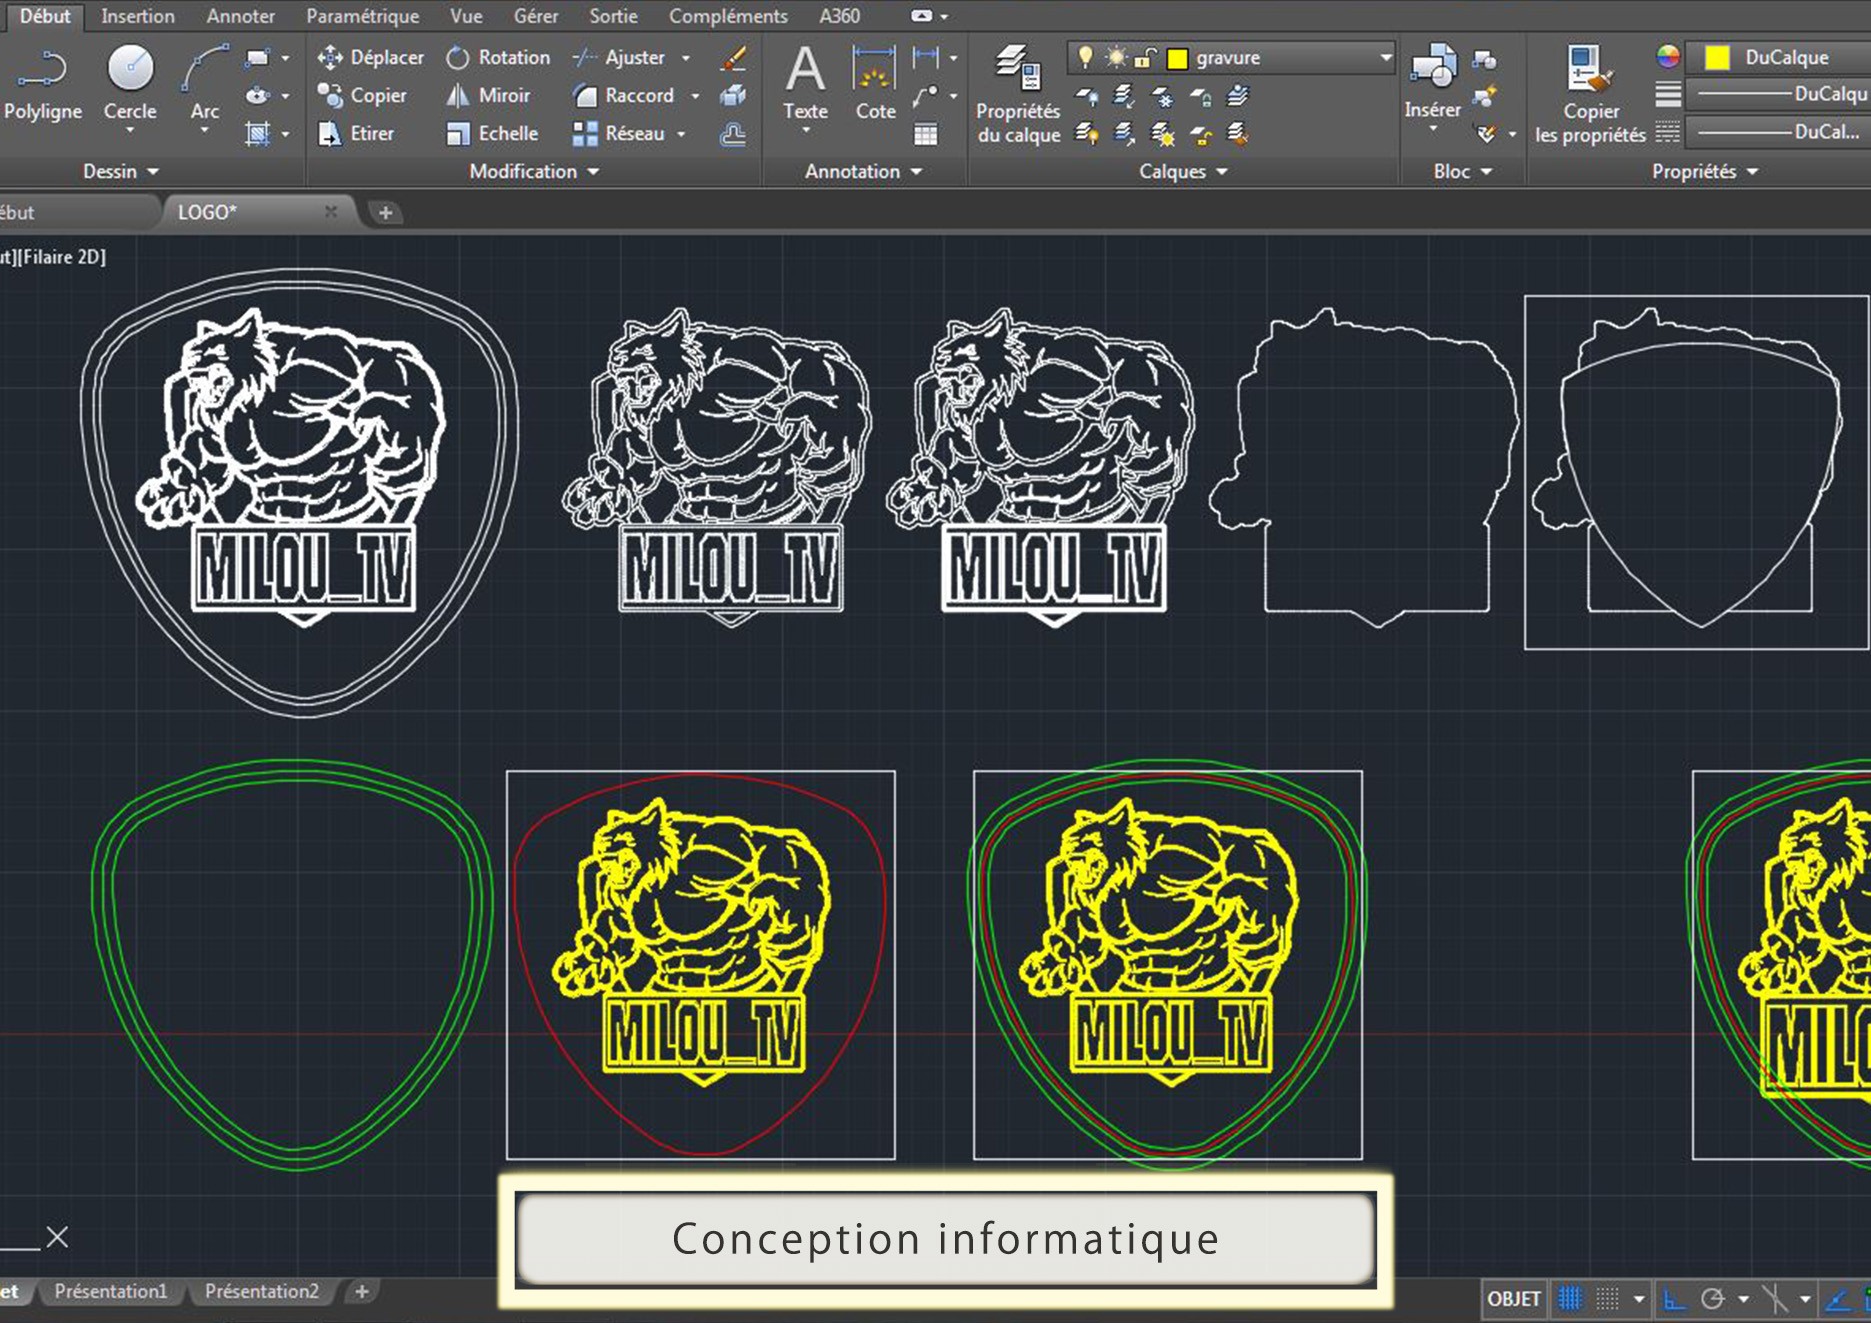Choose the Déplacer (move) tool

tap(370, 57)
